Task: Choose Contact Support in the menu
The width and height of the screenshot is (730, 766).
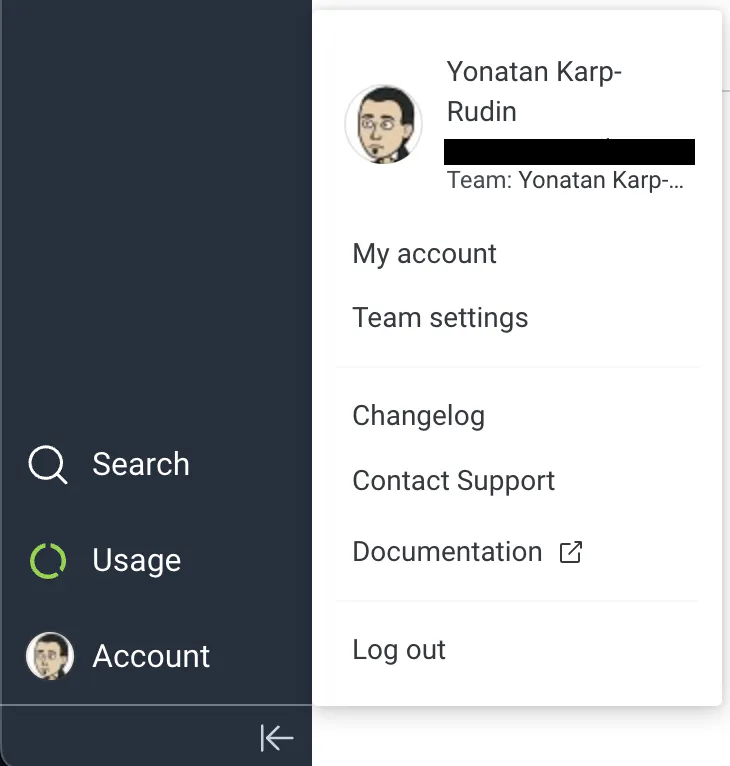Action: (453, 481)
